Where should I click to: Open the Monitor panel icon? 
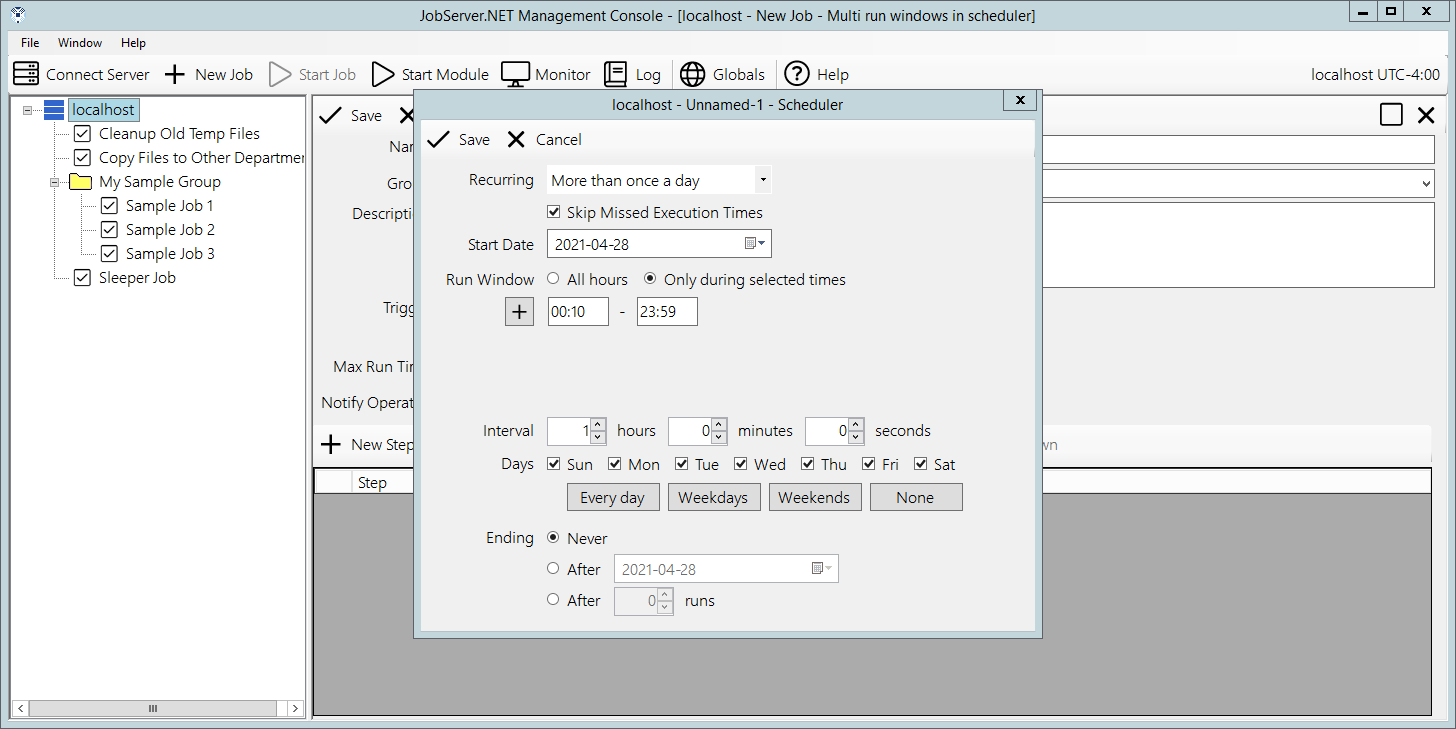point(513,73)
